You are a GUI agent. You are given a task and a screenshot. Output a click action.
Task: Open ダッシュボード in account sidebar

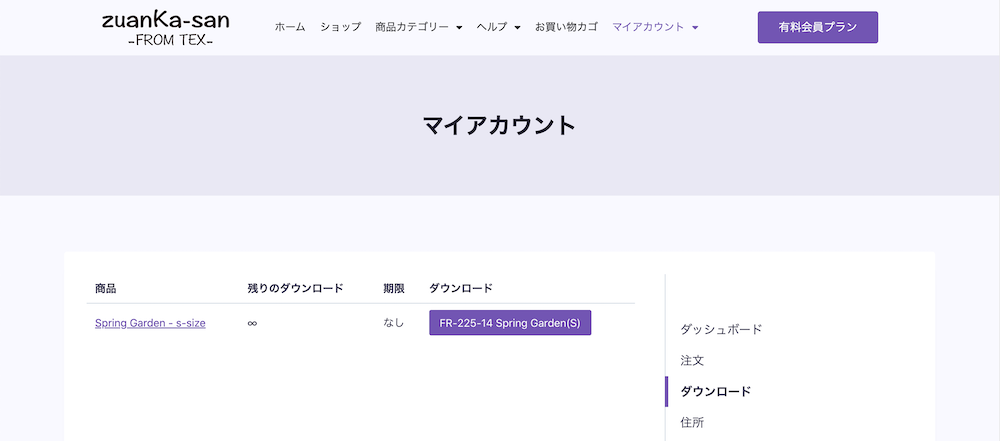pos(721,330)
